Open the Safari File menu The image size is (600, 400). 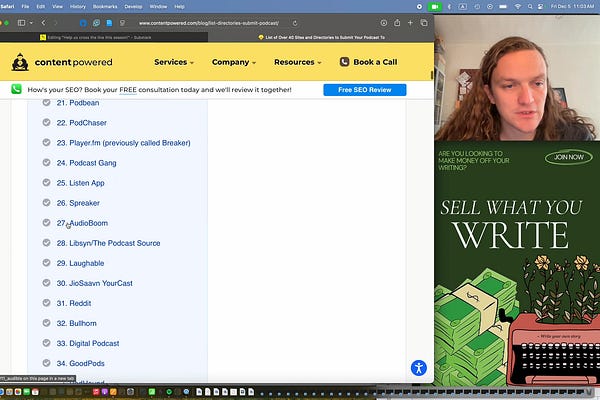25,7
